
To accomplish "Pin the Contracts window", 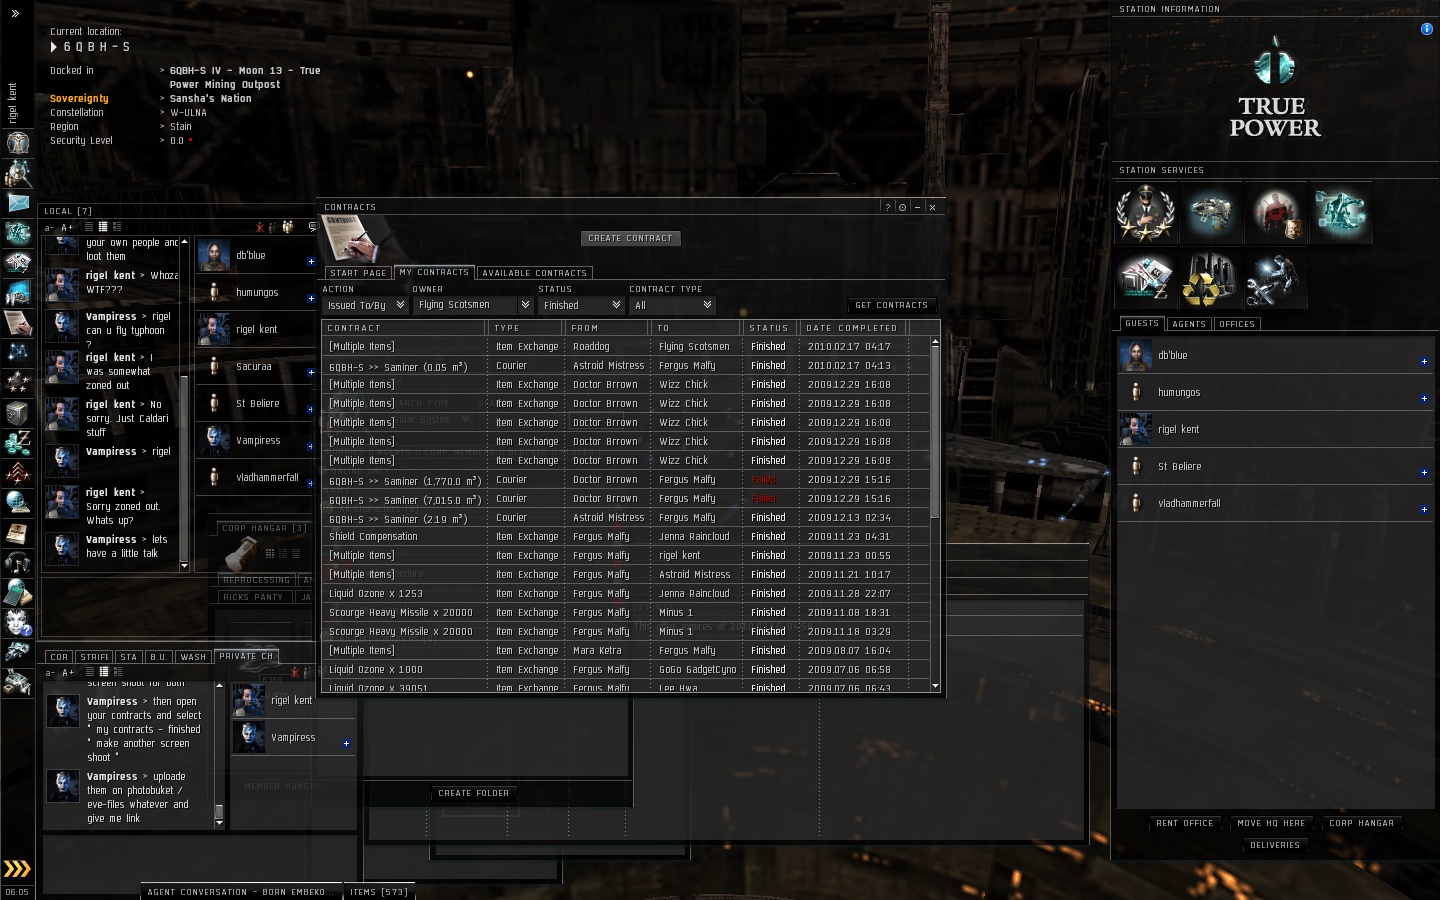I will tap(902, 207).
